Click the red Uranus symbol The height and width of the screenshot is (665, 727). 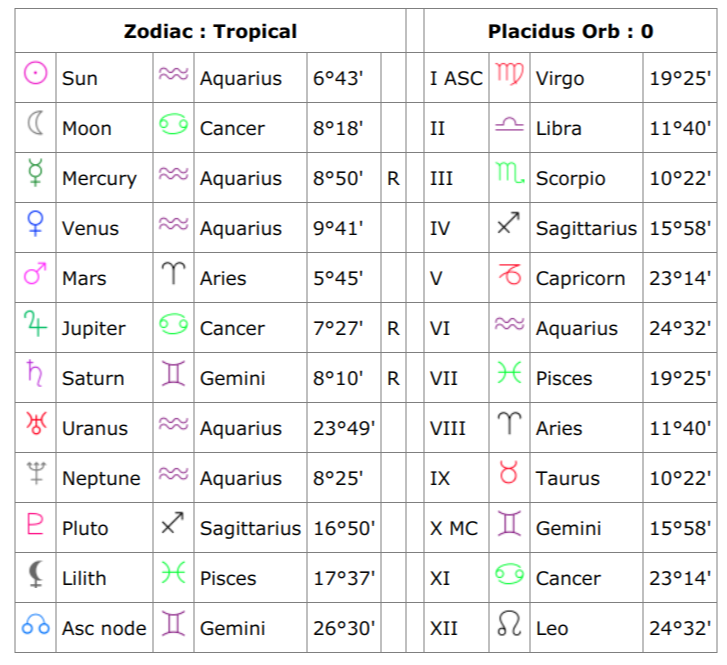click(36, 423)
